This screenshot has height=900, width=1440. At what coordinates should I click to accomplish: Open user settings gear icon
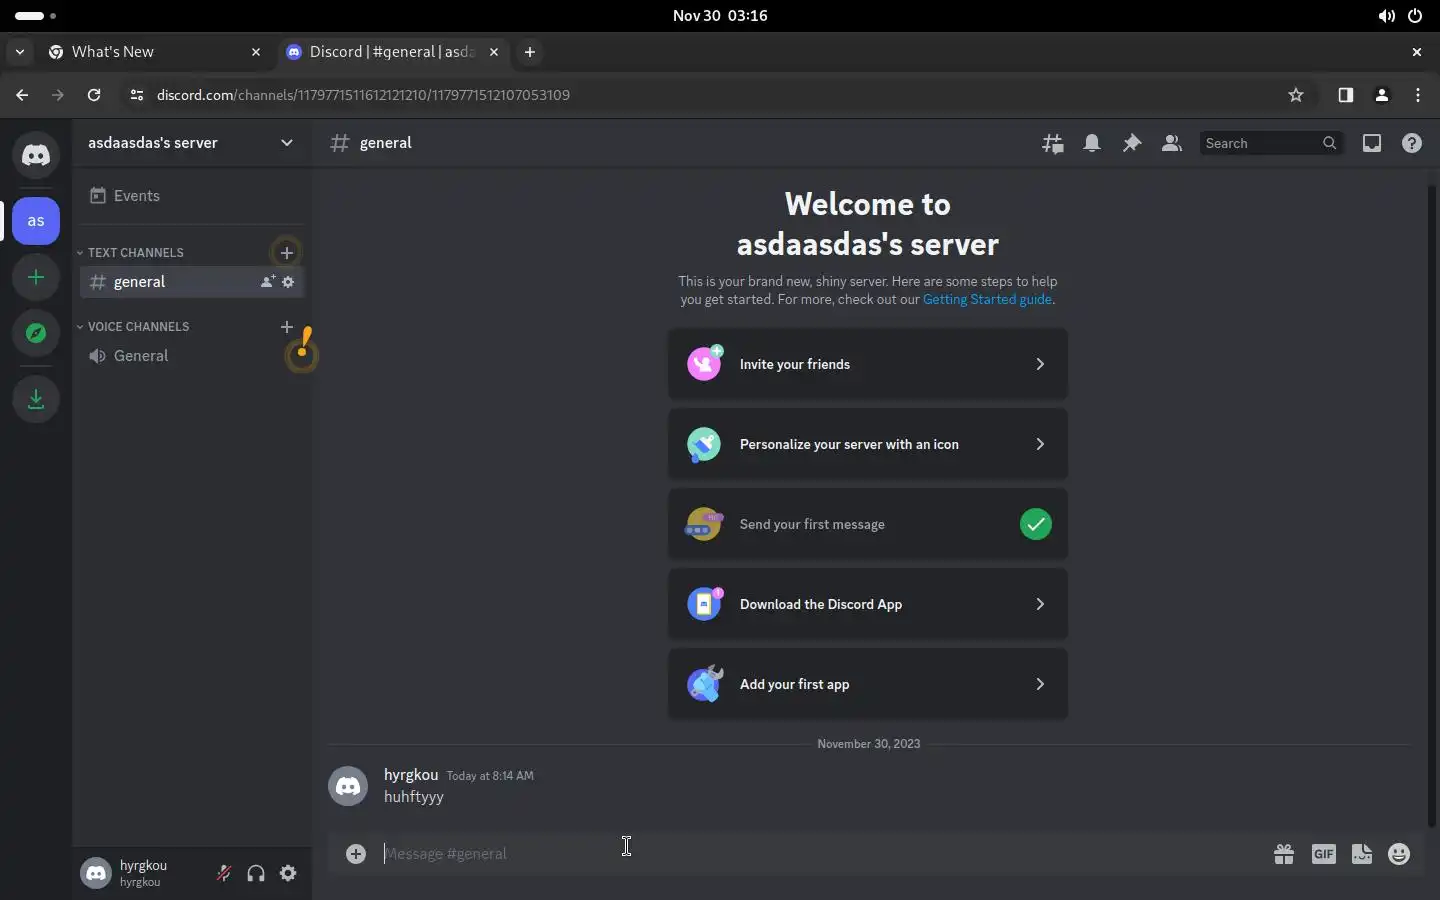[288, 873]
